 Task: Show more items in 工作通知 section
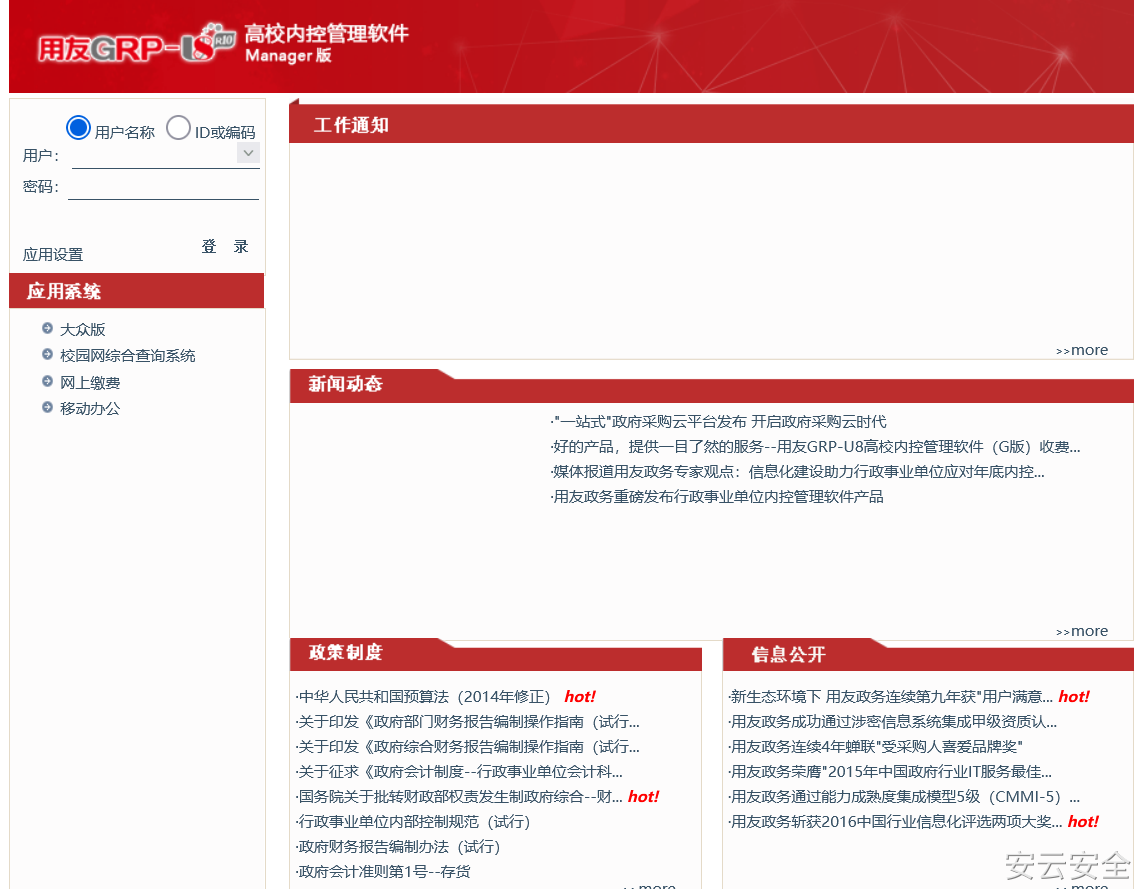point(1082,350)
